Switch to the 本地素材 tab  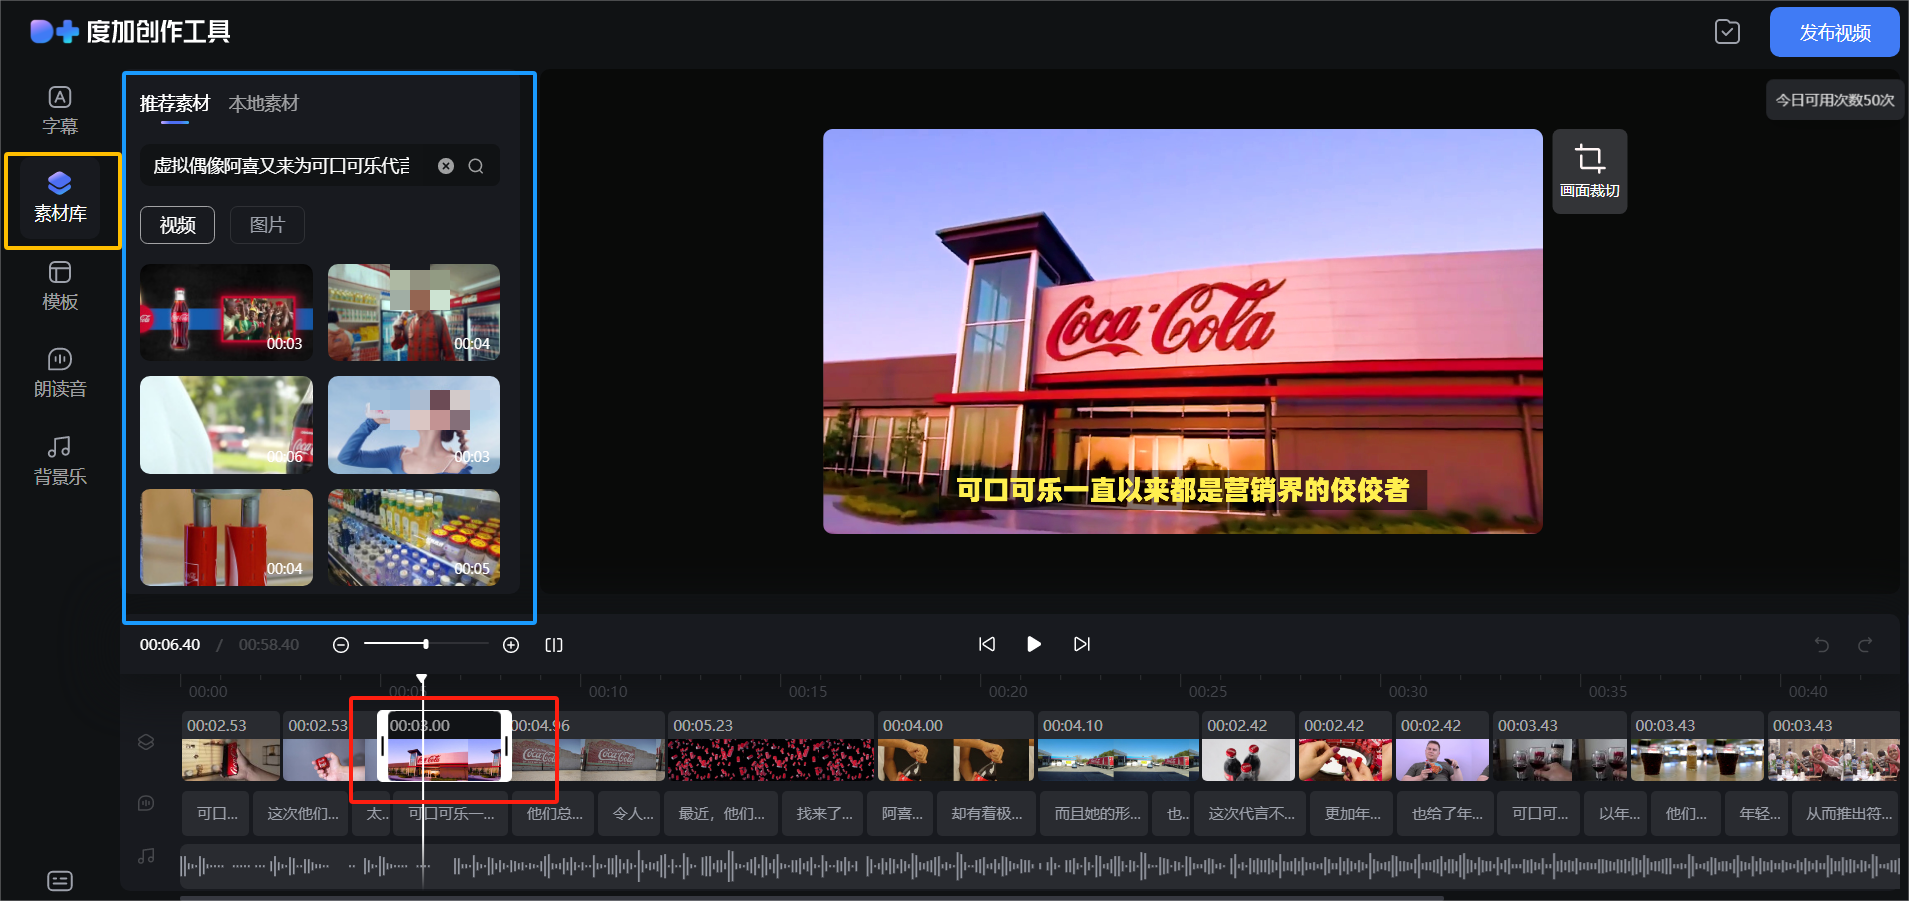click(264, 103)
